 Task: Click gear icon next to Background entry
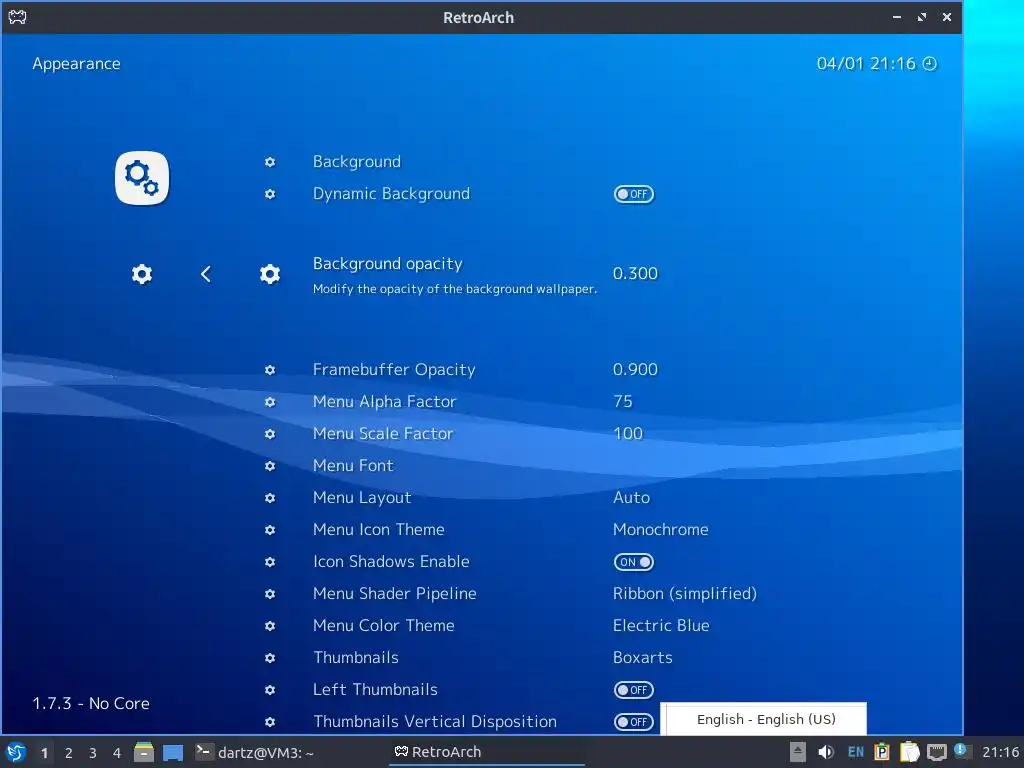(x=270, y=162)
